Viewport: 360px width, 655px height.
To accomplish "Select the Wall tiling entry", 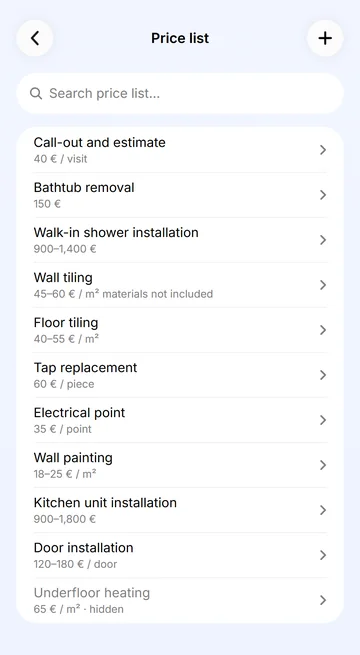I will coord(180,285).
